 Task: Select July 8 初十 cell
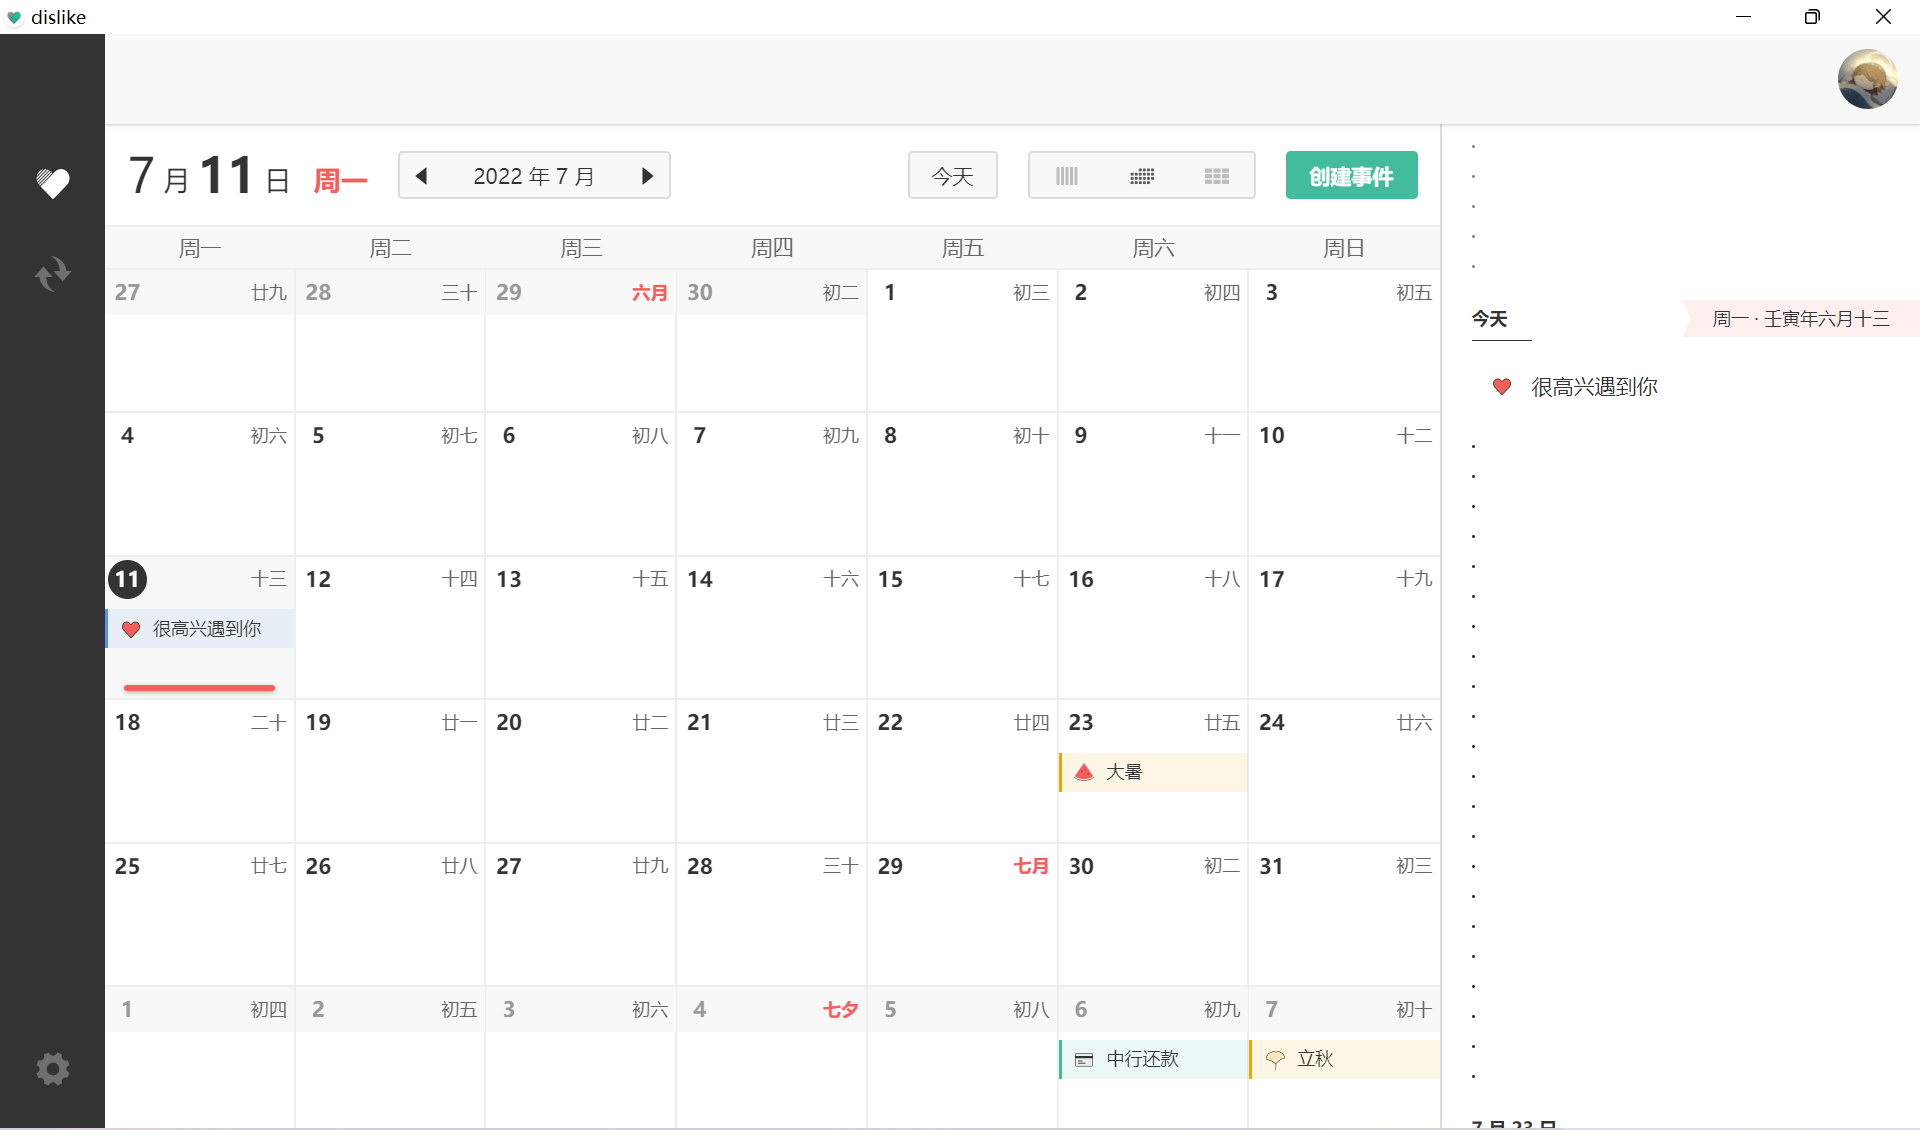(x=962, y=484)
